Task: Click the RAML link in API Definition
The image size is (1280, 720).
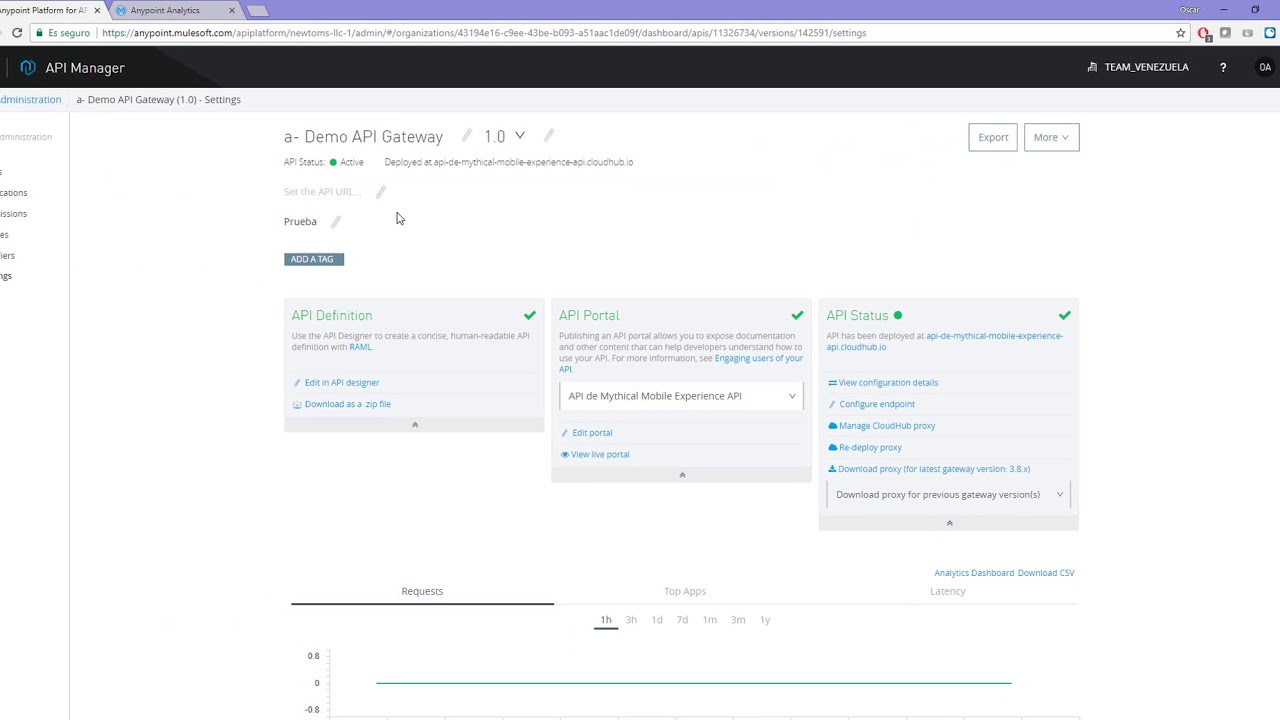Action: [x=360, y=347]
